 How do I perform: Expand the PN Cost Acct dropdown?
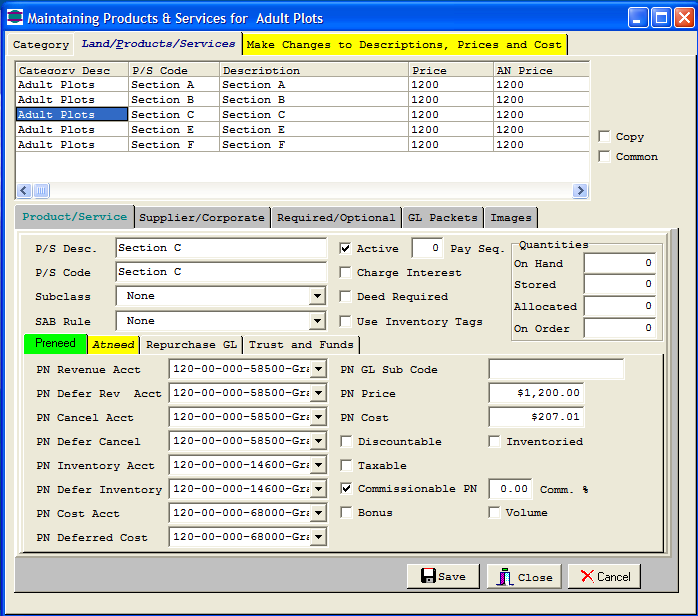318,514
